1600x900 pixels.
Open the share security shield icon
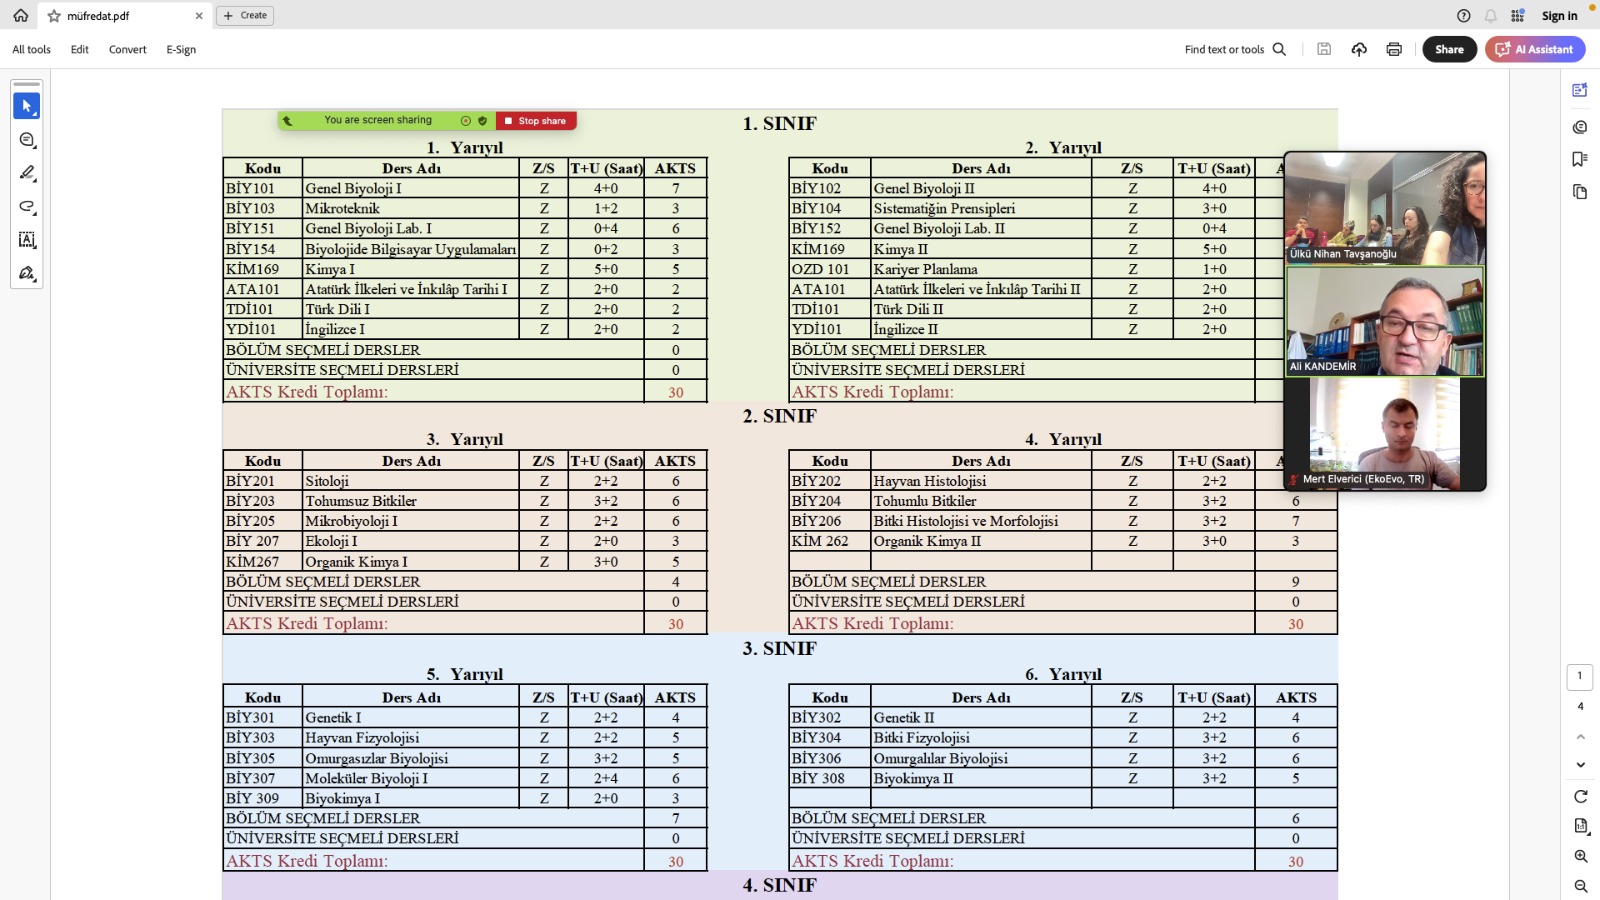[482, 121]
